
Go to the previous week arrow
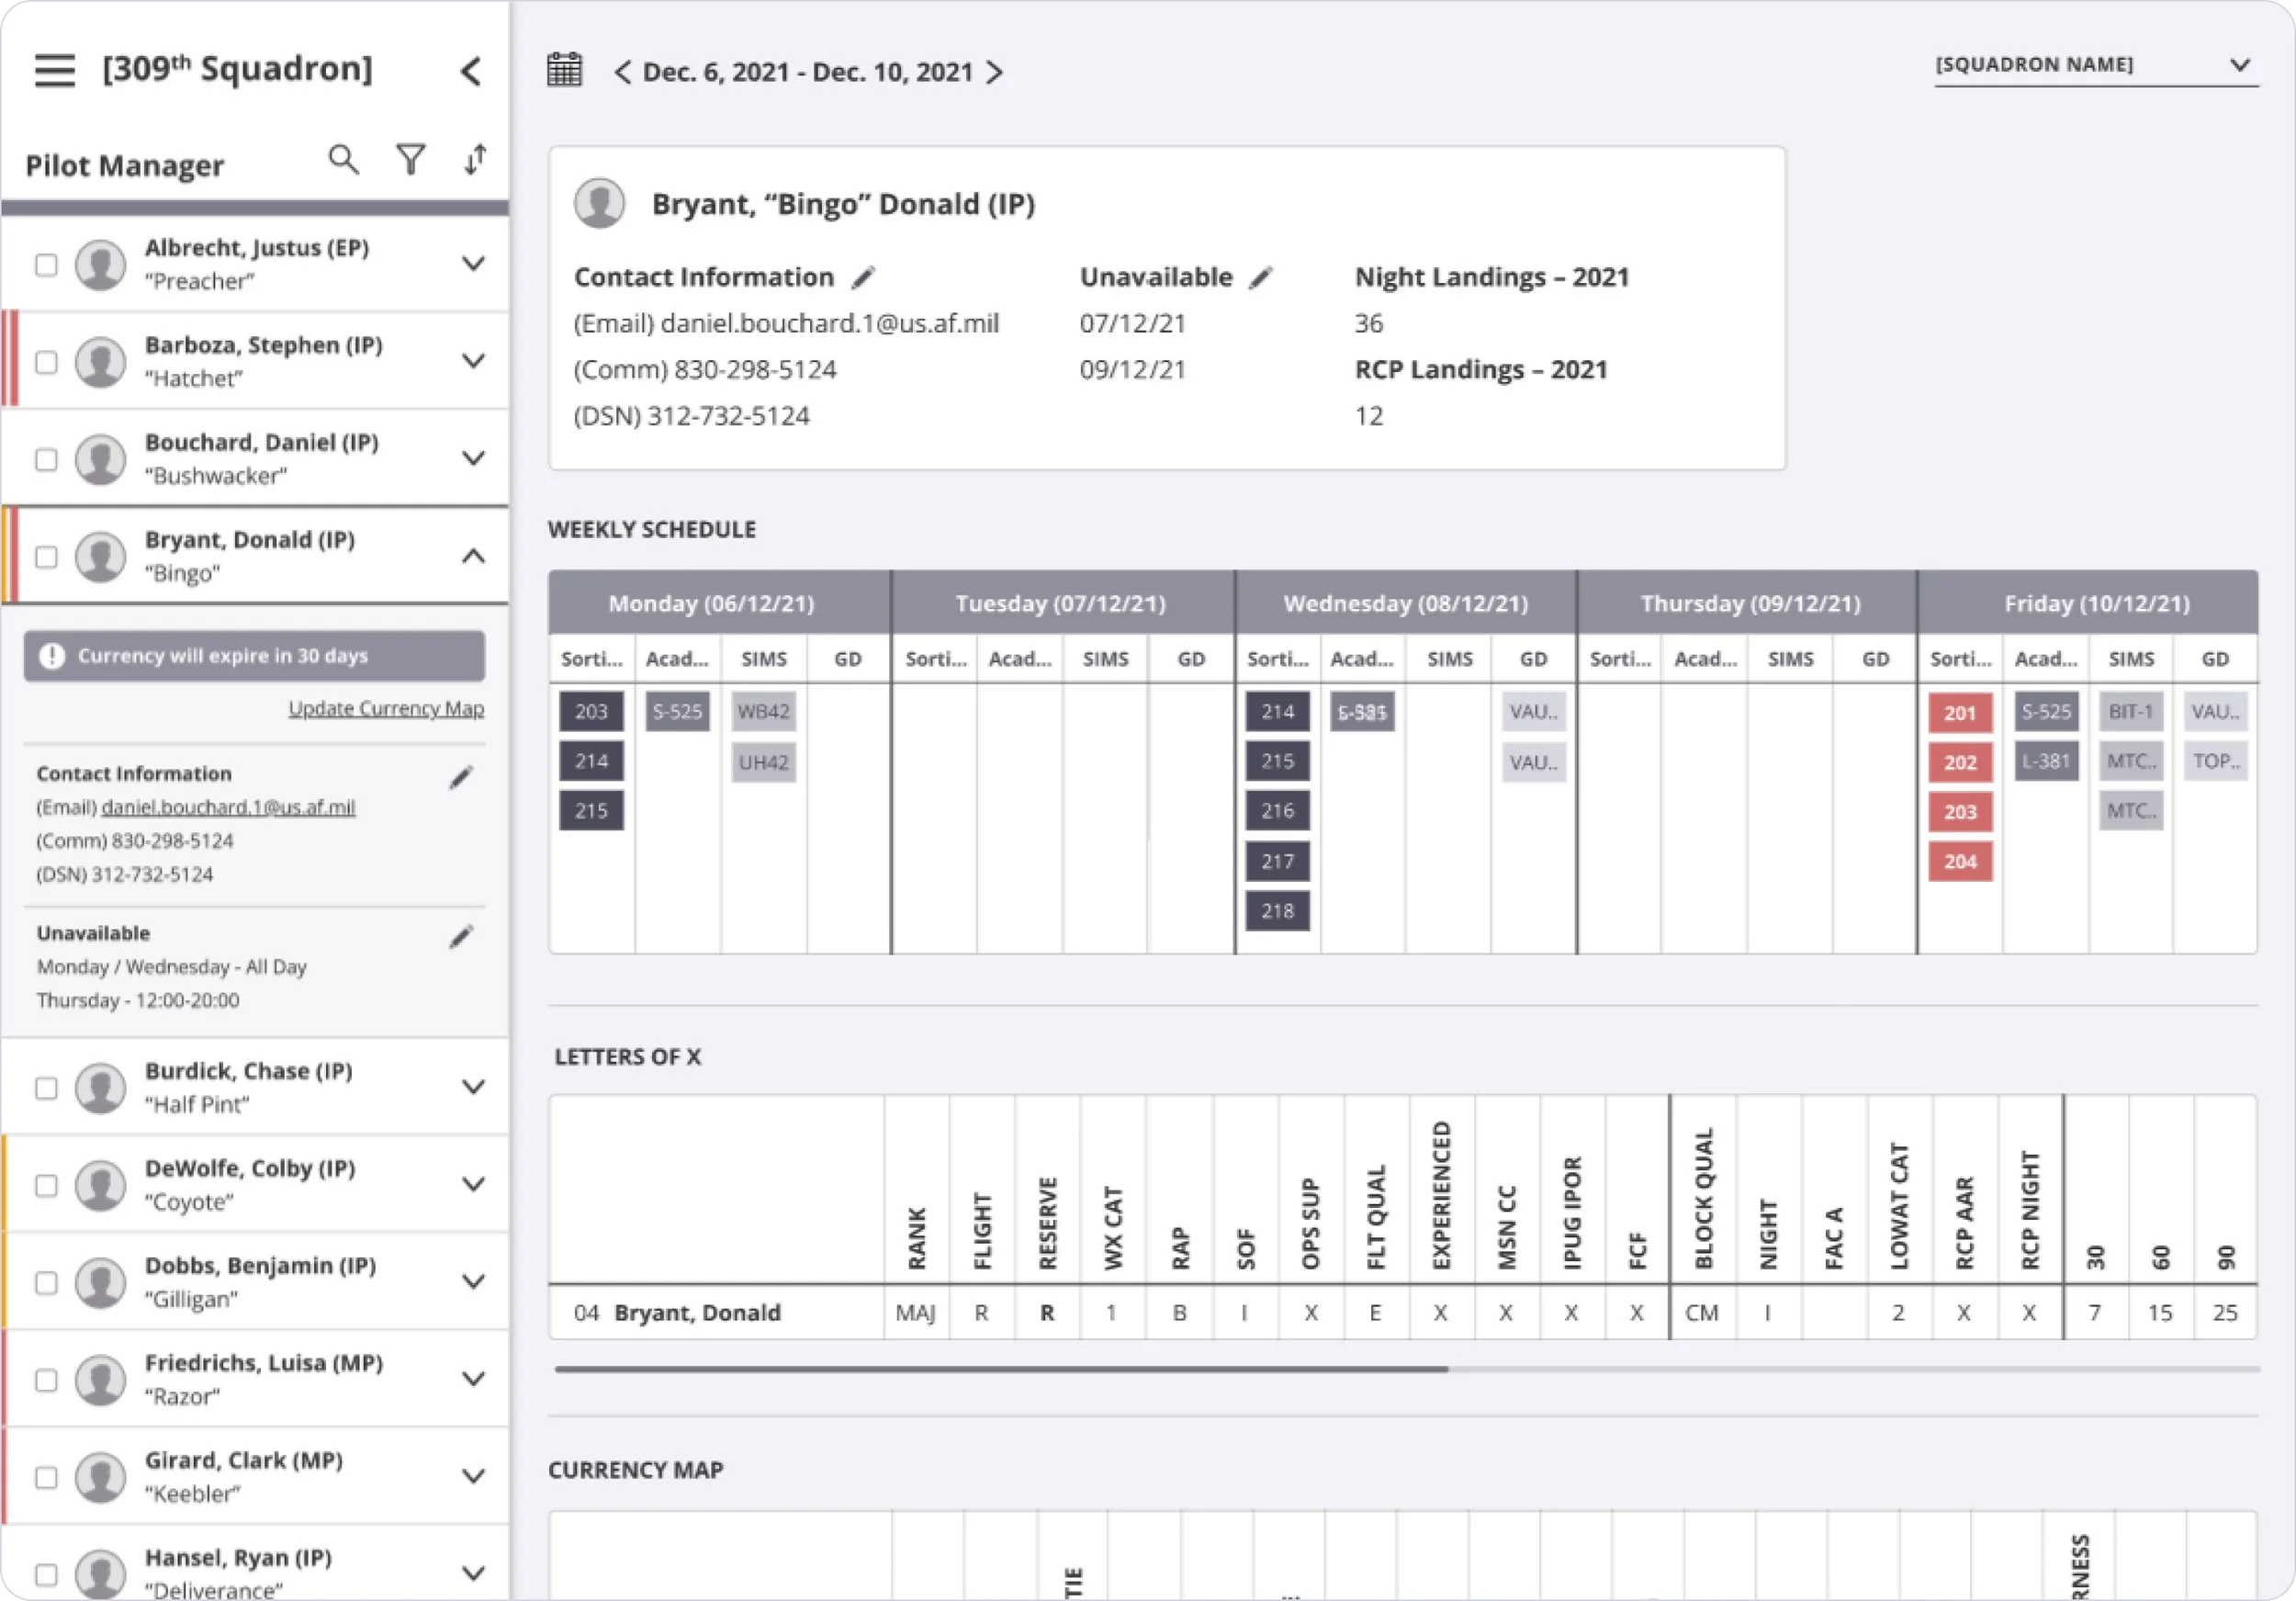622,72
